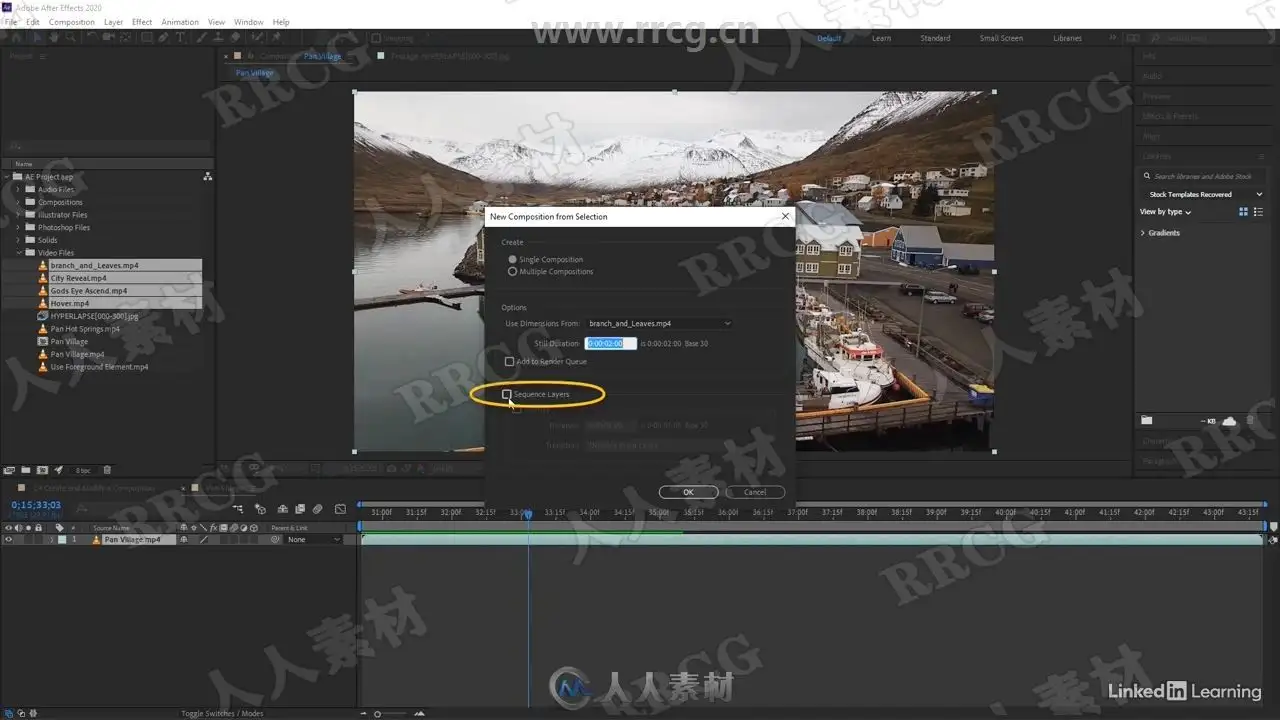The image size is (1280, 720).
Task: Open File menu
Action: tap(9, 21)
